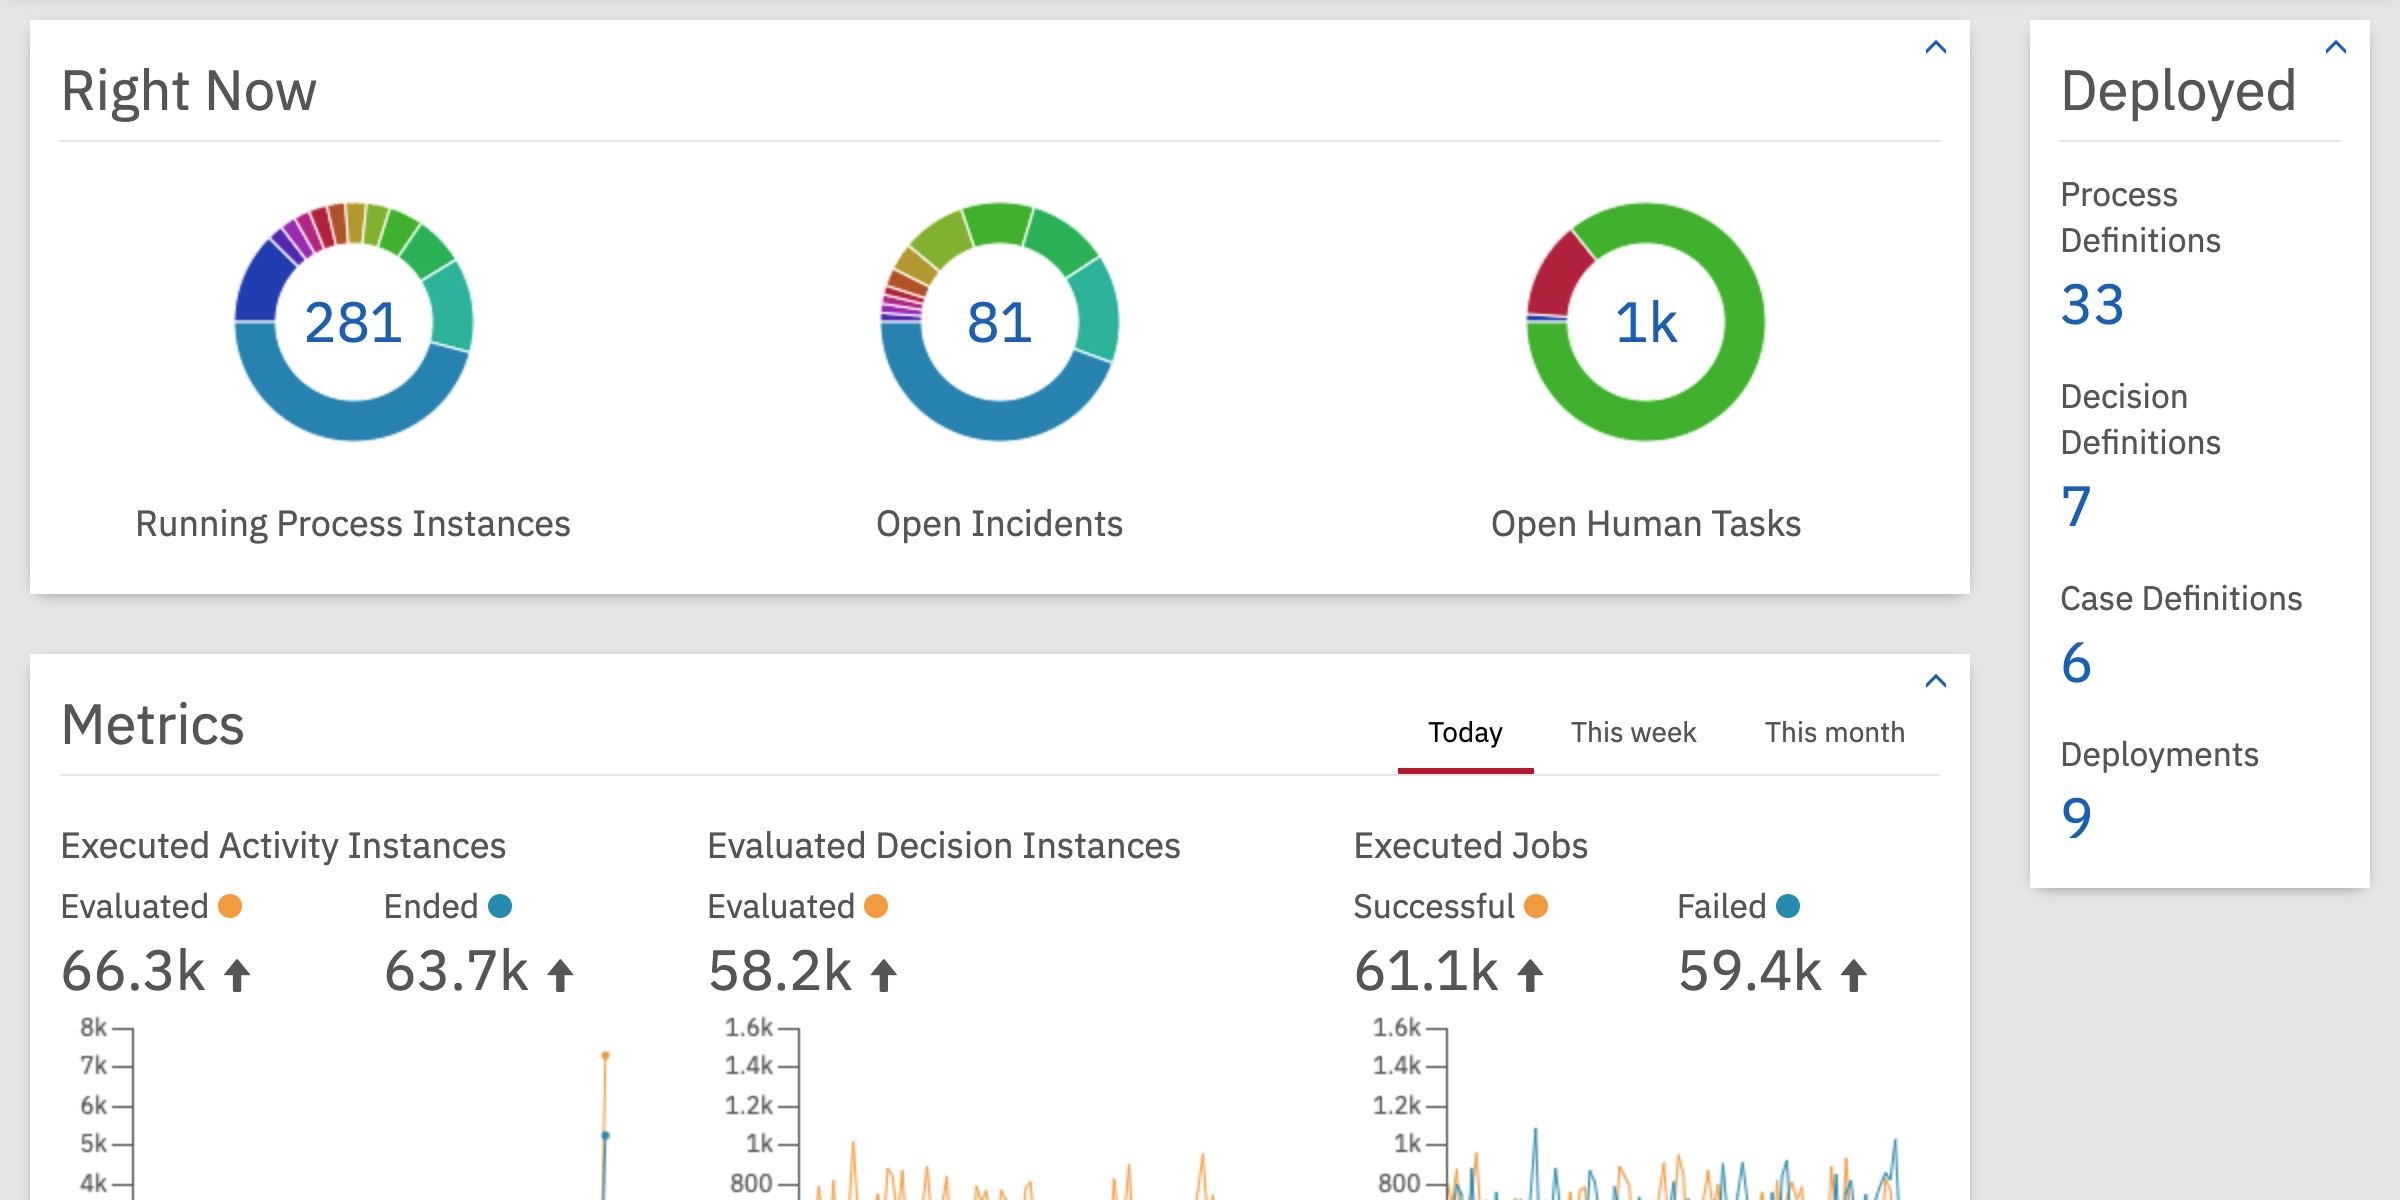Click the blue Failed legend dot
The image size is (2400, 1200).
tap(1788, 906)
